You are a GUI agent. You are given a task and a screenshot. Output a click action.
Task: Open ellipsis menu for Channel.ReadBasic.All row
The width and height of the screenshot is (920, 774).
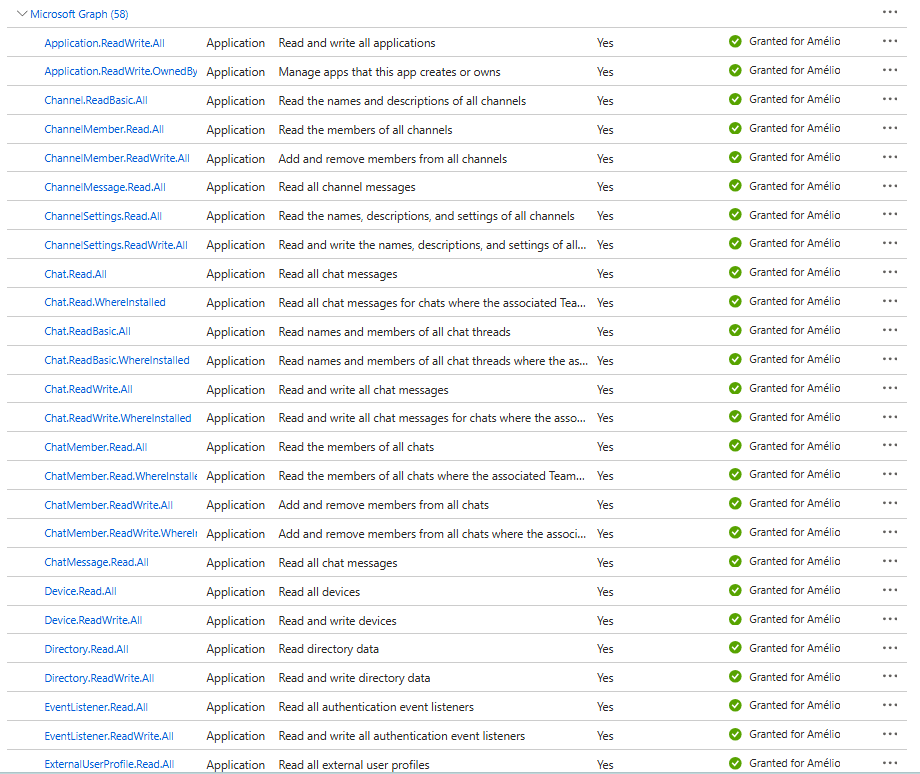[x=889, y=99]
